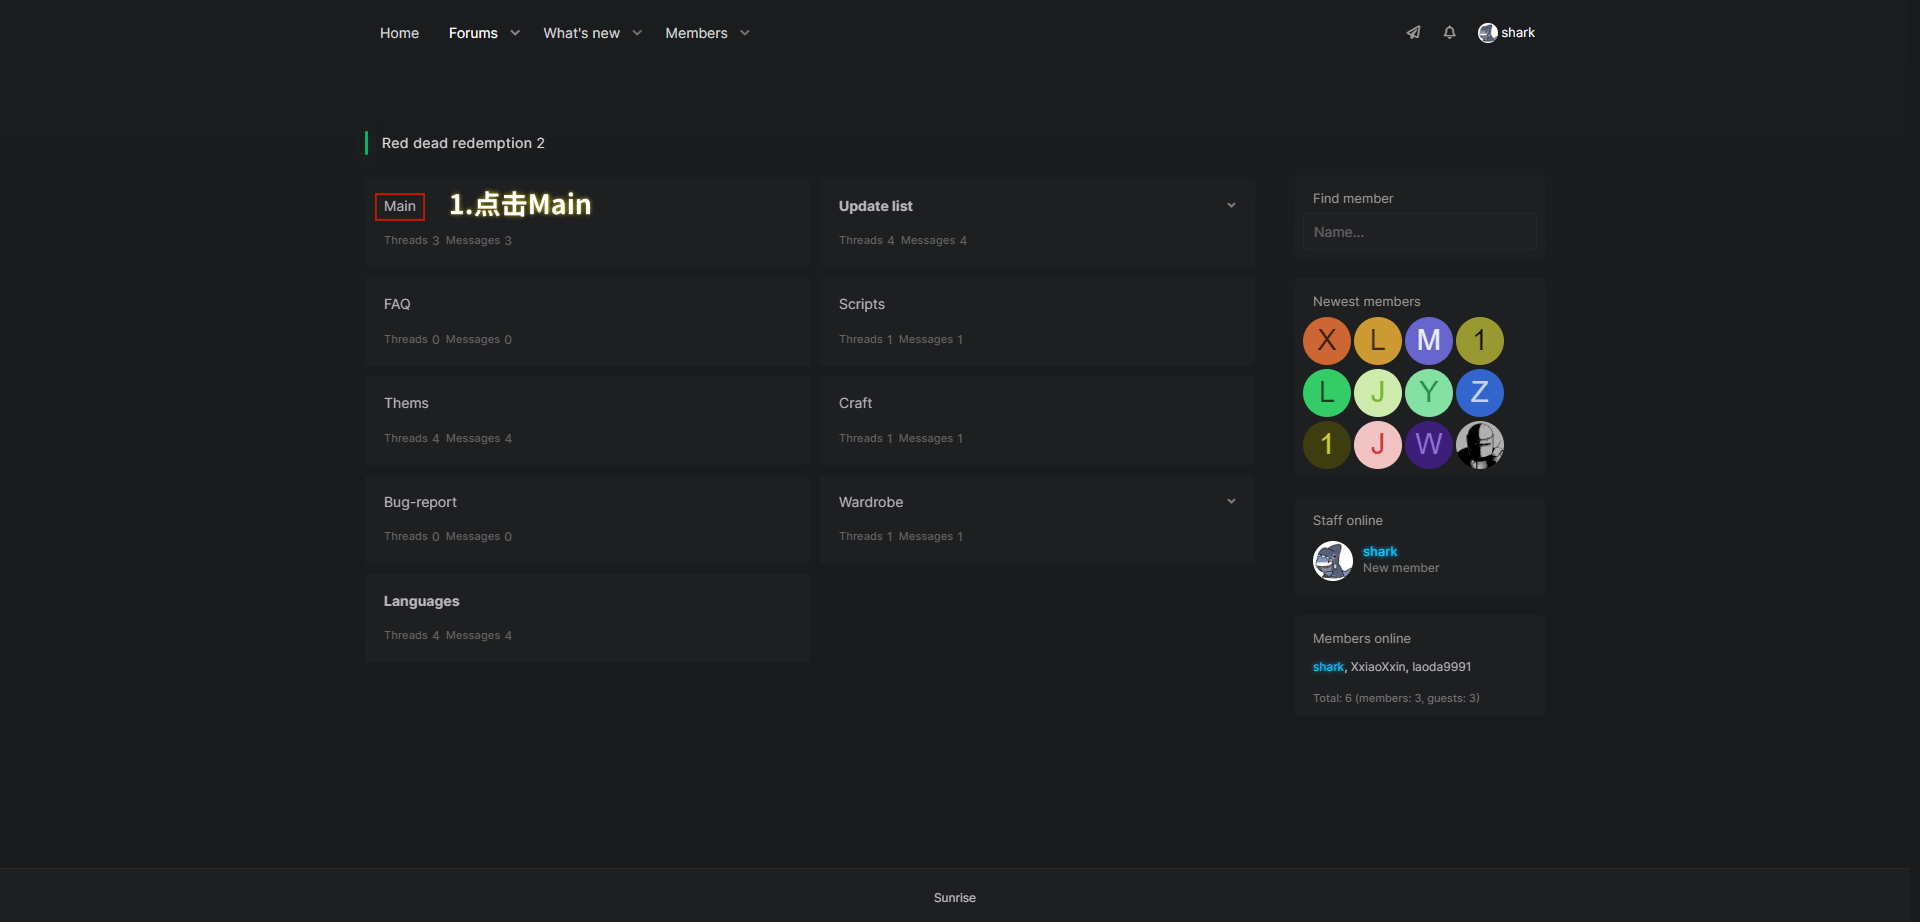
Task: Open XxiaoXxin's profile in Members online
Action: (x=1377, y=667)
